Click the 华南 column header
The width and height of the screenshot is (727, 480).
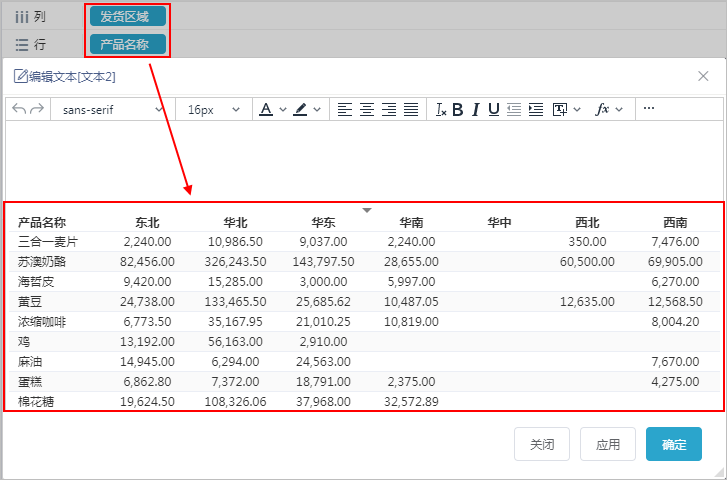pos(412,223)
